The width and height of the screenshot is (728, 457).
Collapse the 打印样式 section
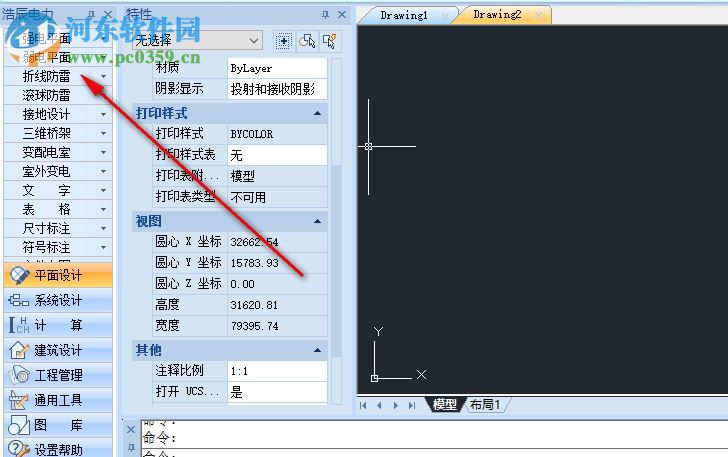pos(318,113)
